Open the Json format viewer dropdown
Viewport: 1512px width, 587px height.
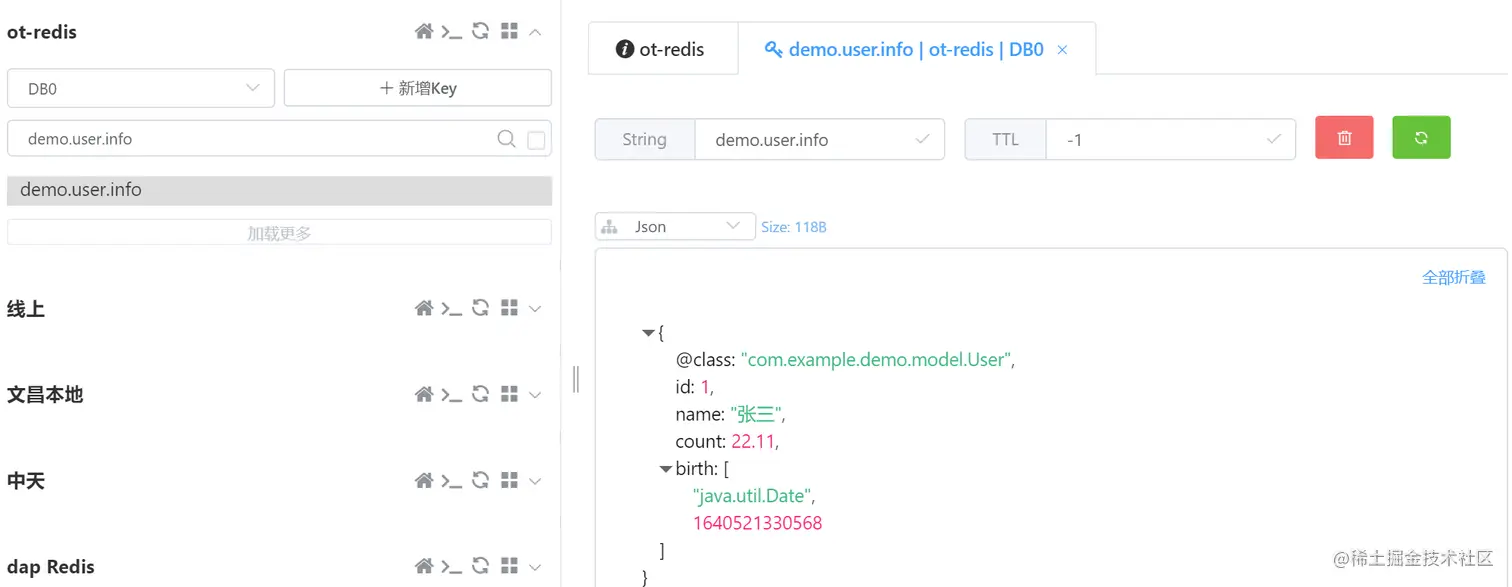675,227
